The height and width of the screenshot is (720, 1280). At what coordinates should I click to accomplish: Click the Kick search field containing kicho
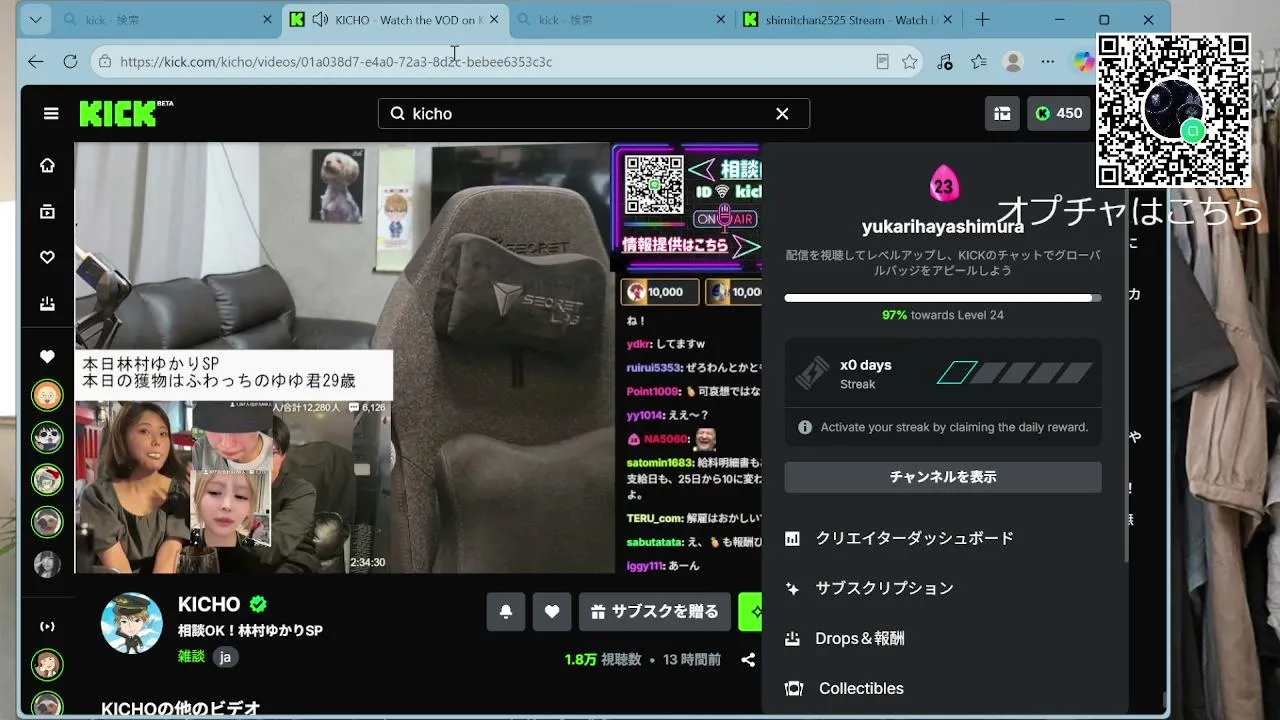pos(594,114)
